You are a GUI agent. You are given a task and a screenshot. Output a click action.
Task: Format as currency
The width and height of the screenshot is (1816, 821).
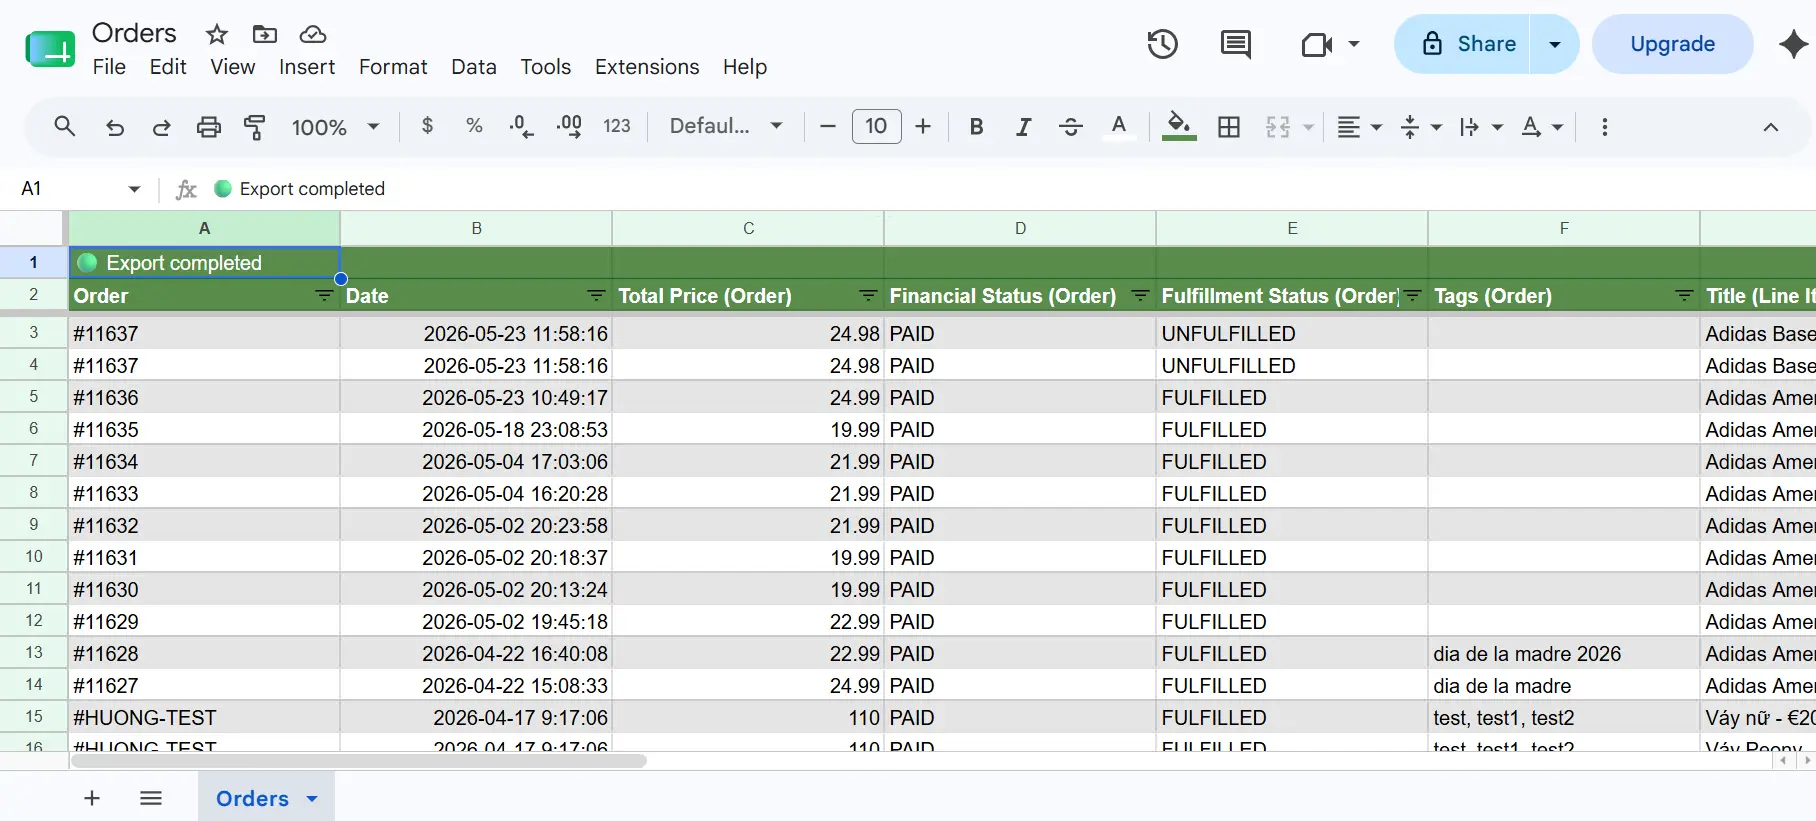click(427, 126)
